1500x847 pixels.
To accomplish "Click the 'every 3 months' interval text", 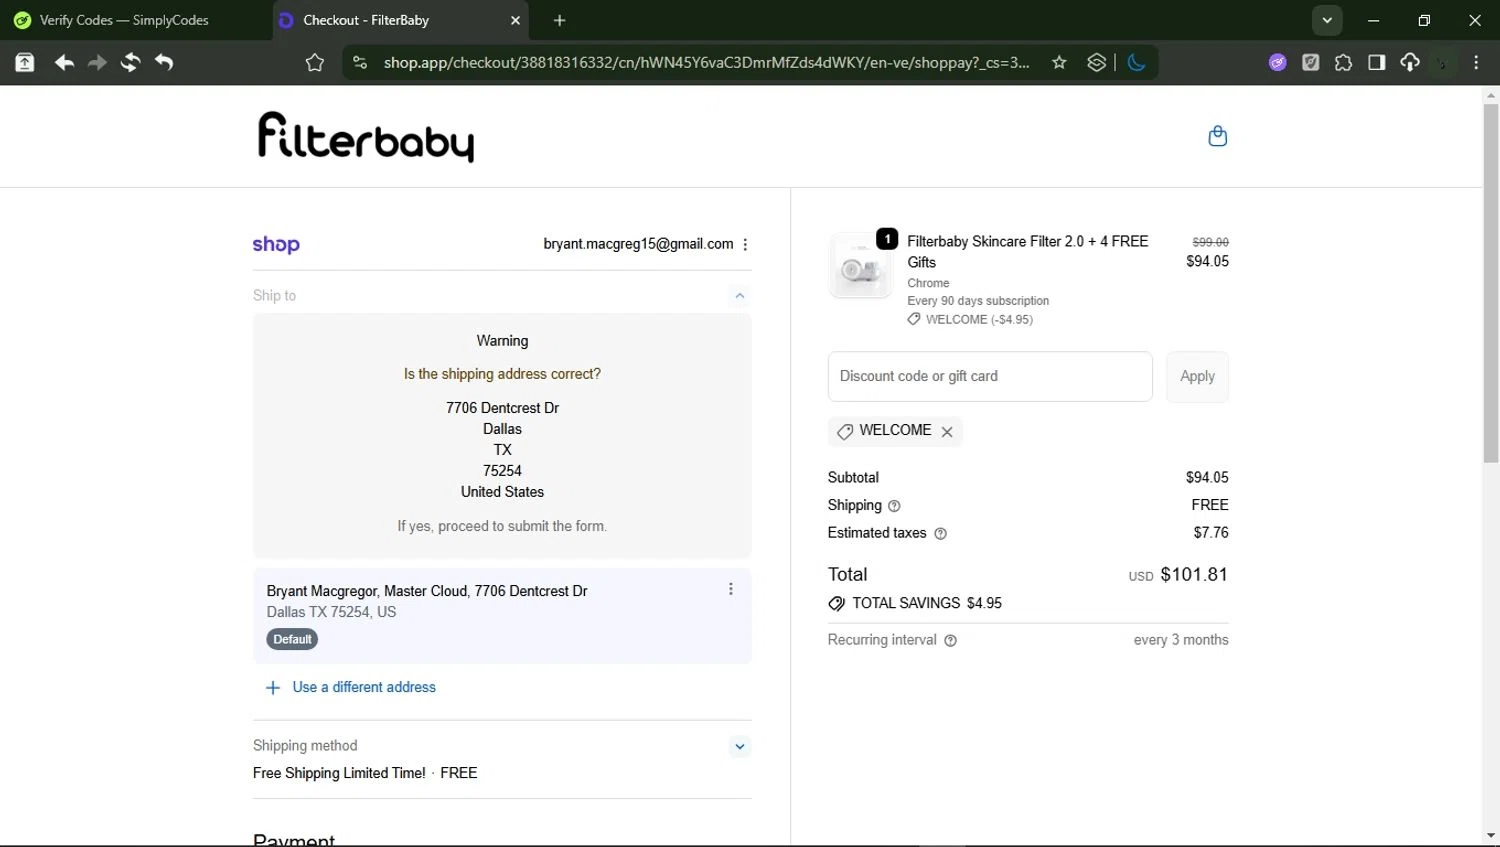I will 1181,641.
